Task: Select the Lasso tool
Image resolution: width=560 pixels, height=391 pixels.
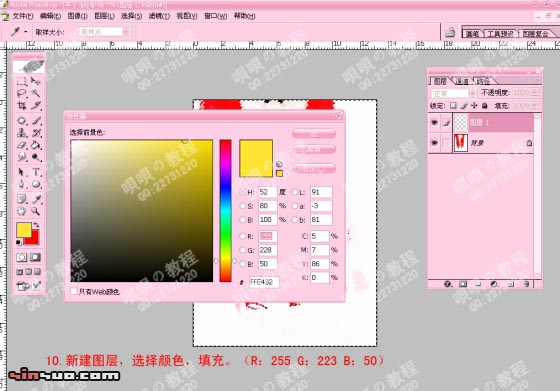Action: (x=22, y=94)
